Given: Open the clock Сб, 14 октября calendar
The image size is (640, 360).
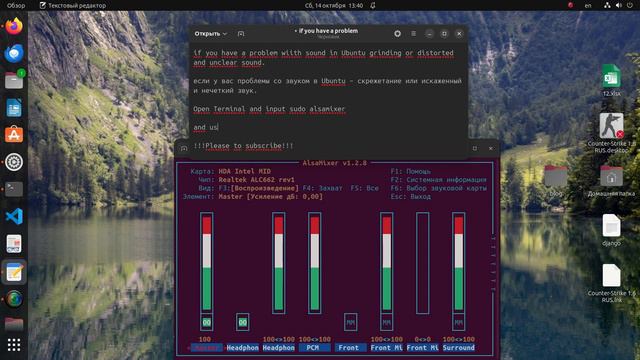Looking at the screenshot, I should click(x=334, y=5).
